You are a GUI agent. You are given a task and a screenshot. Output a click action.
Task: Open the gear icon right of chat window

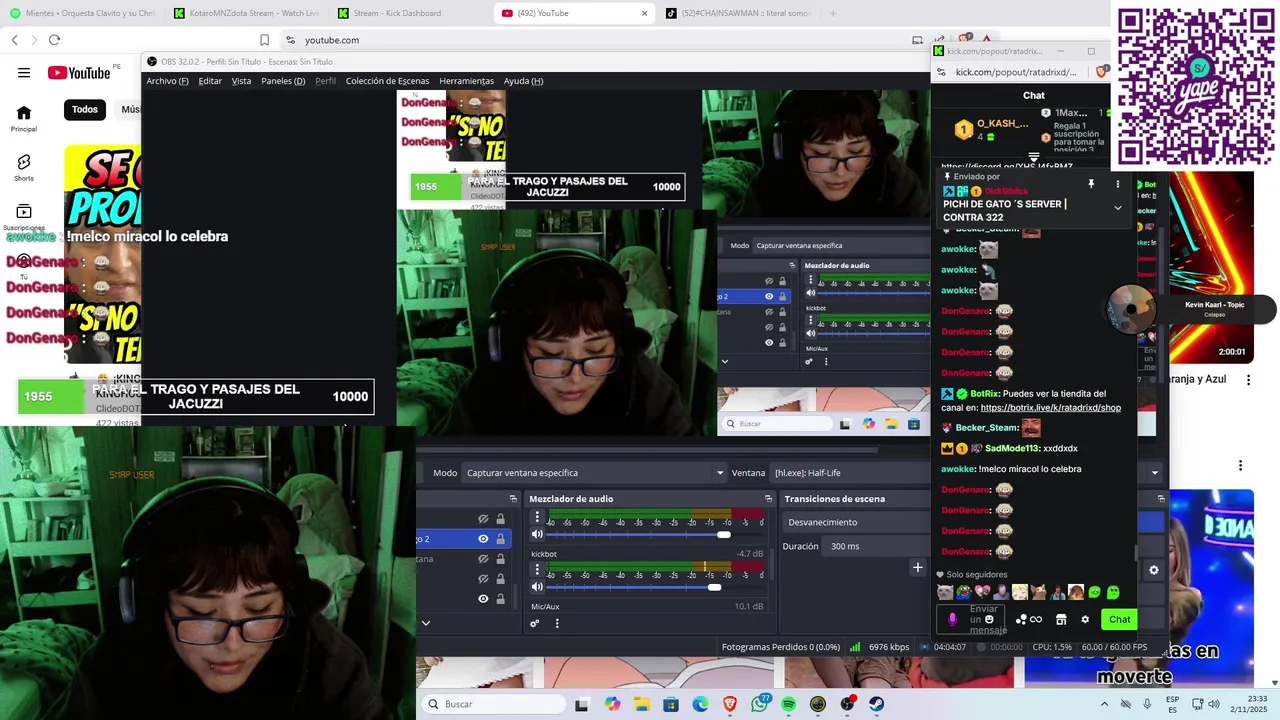pos(1153,570)
